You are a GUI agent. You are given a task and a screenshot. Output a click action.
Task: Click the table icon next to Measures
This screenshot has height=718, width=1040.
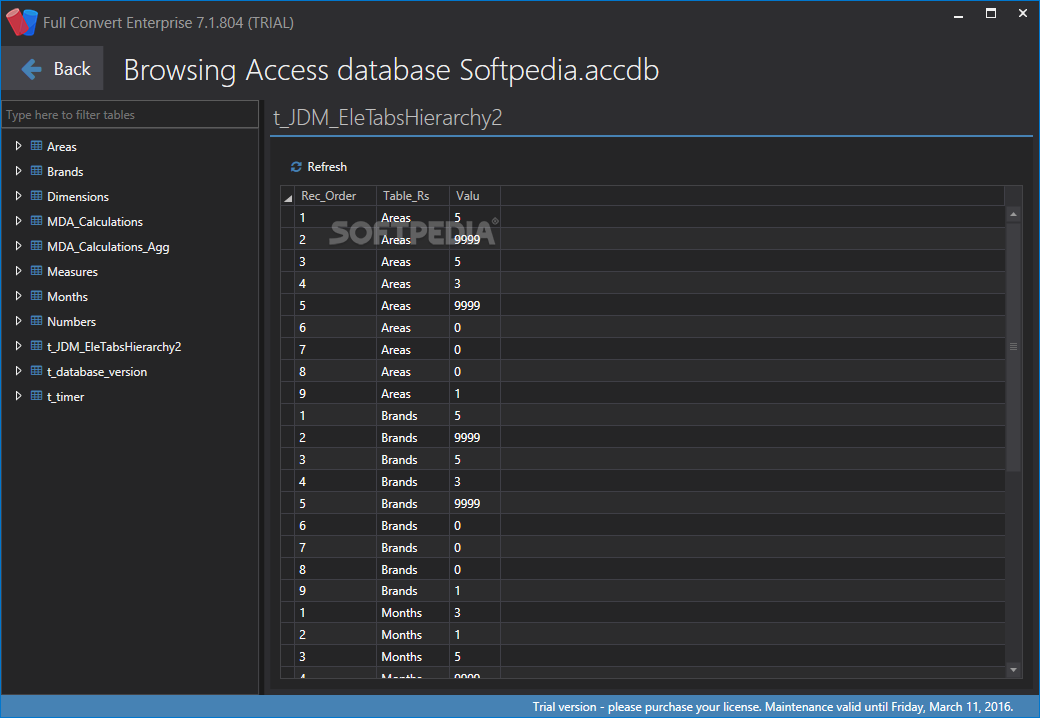pyautogui.click(x=36, y=271)
